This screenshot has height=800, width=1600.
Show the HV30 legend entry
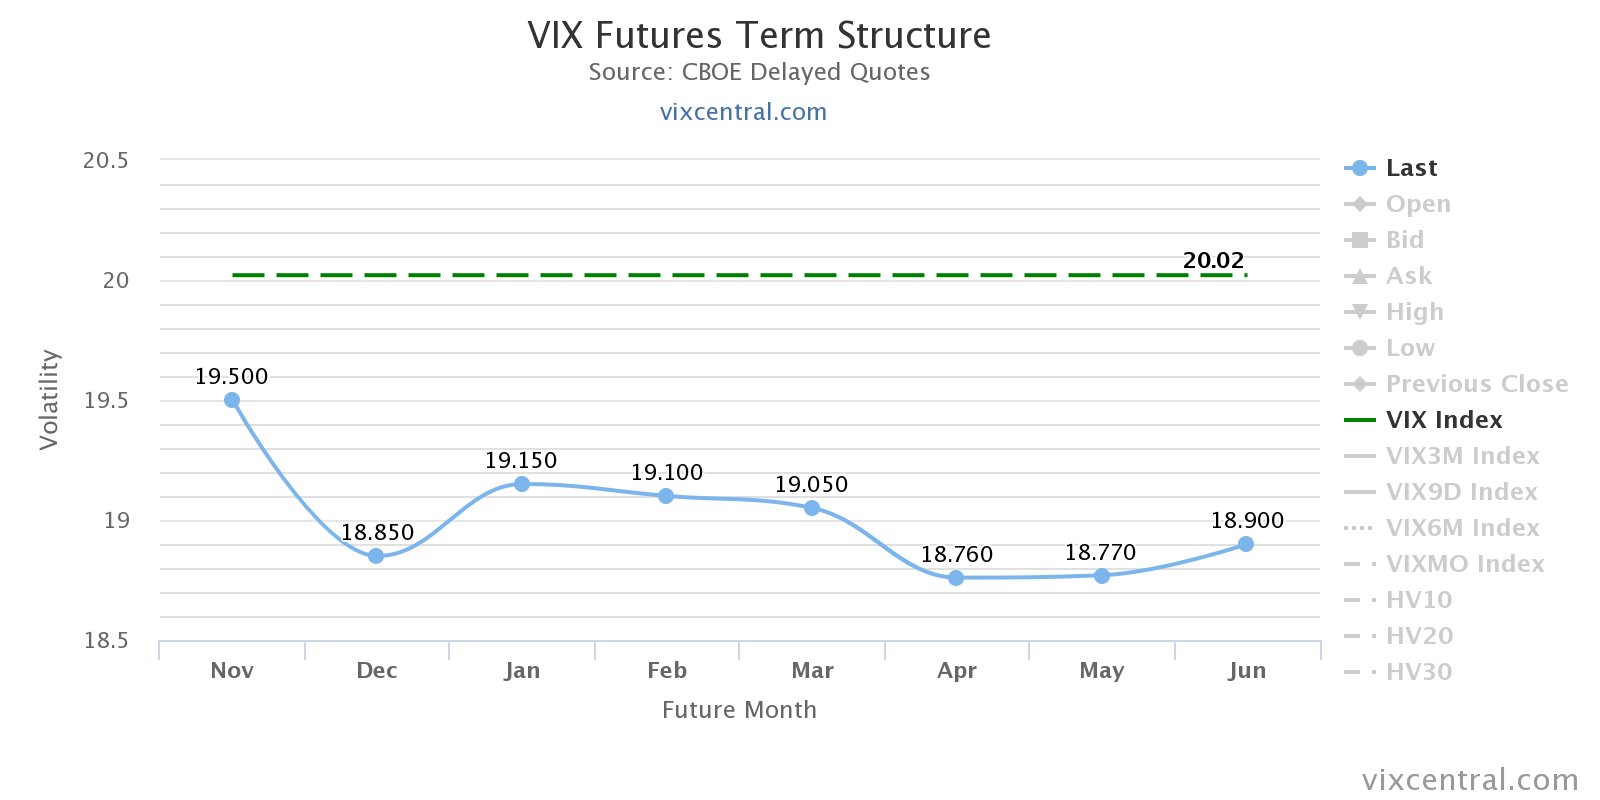click(x=1419, y=672)
